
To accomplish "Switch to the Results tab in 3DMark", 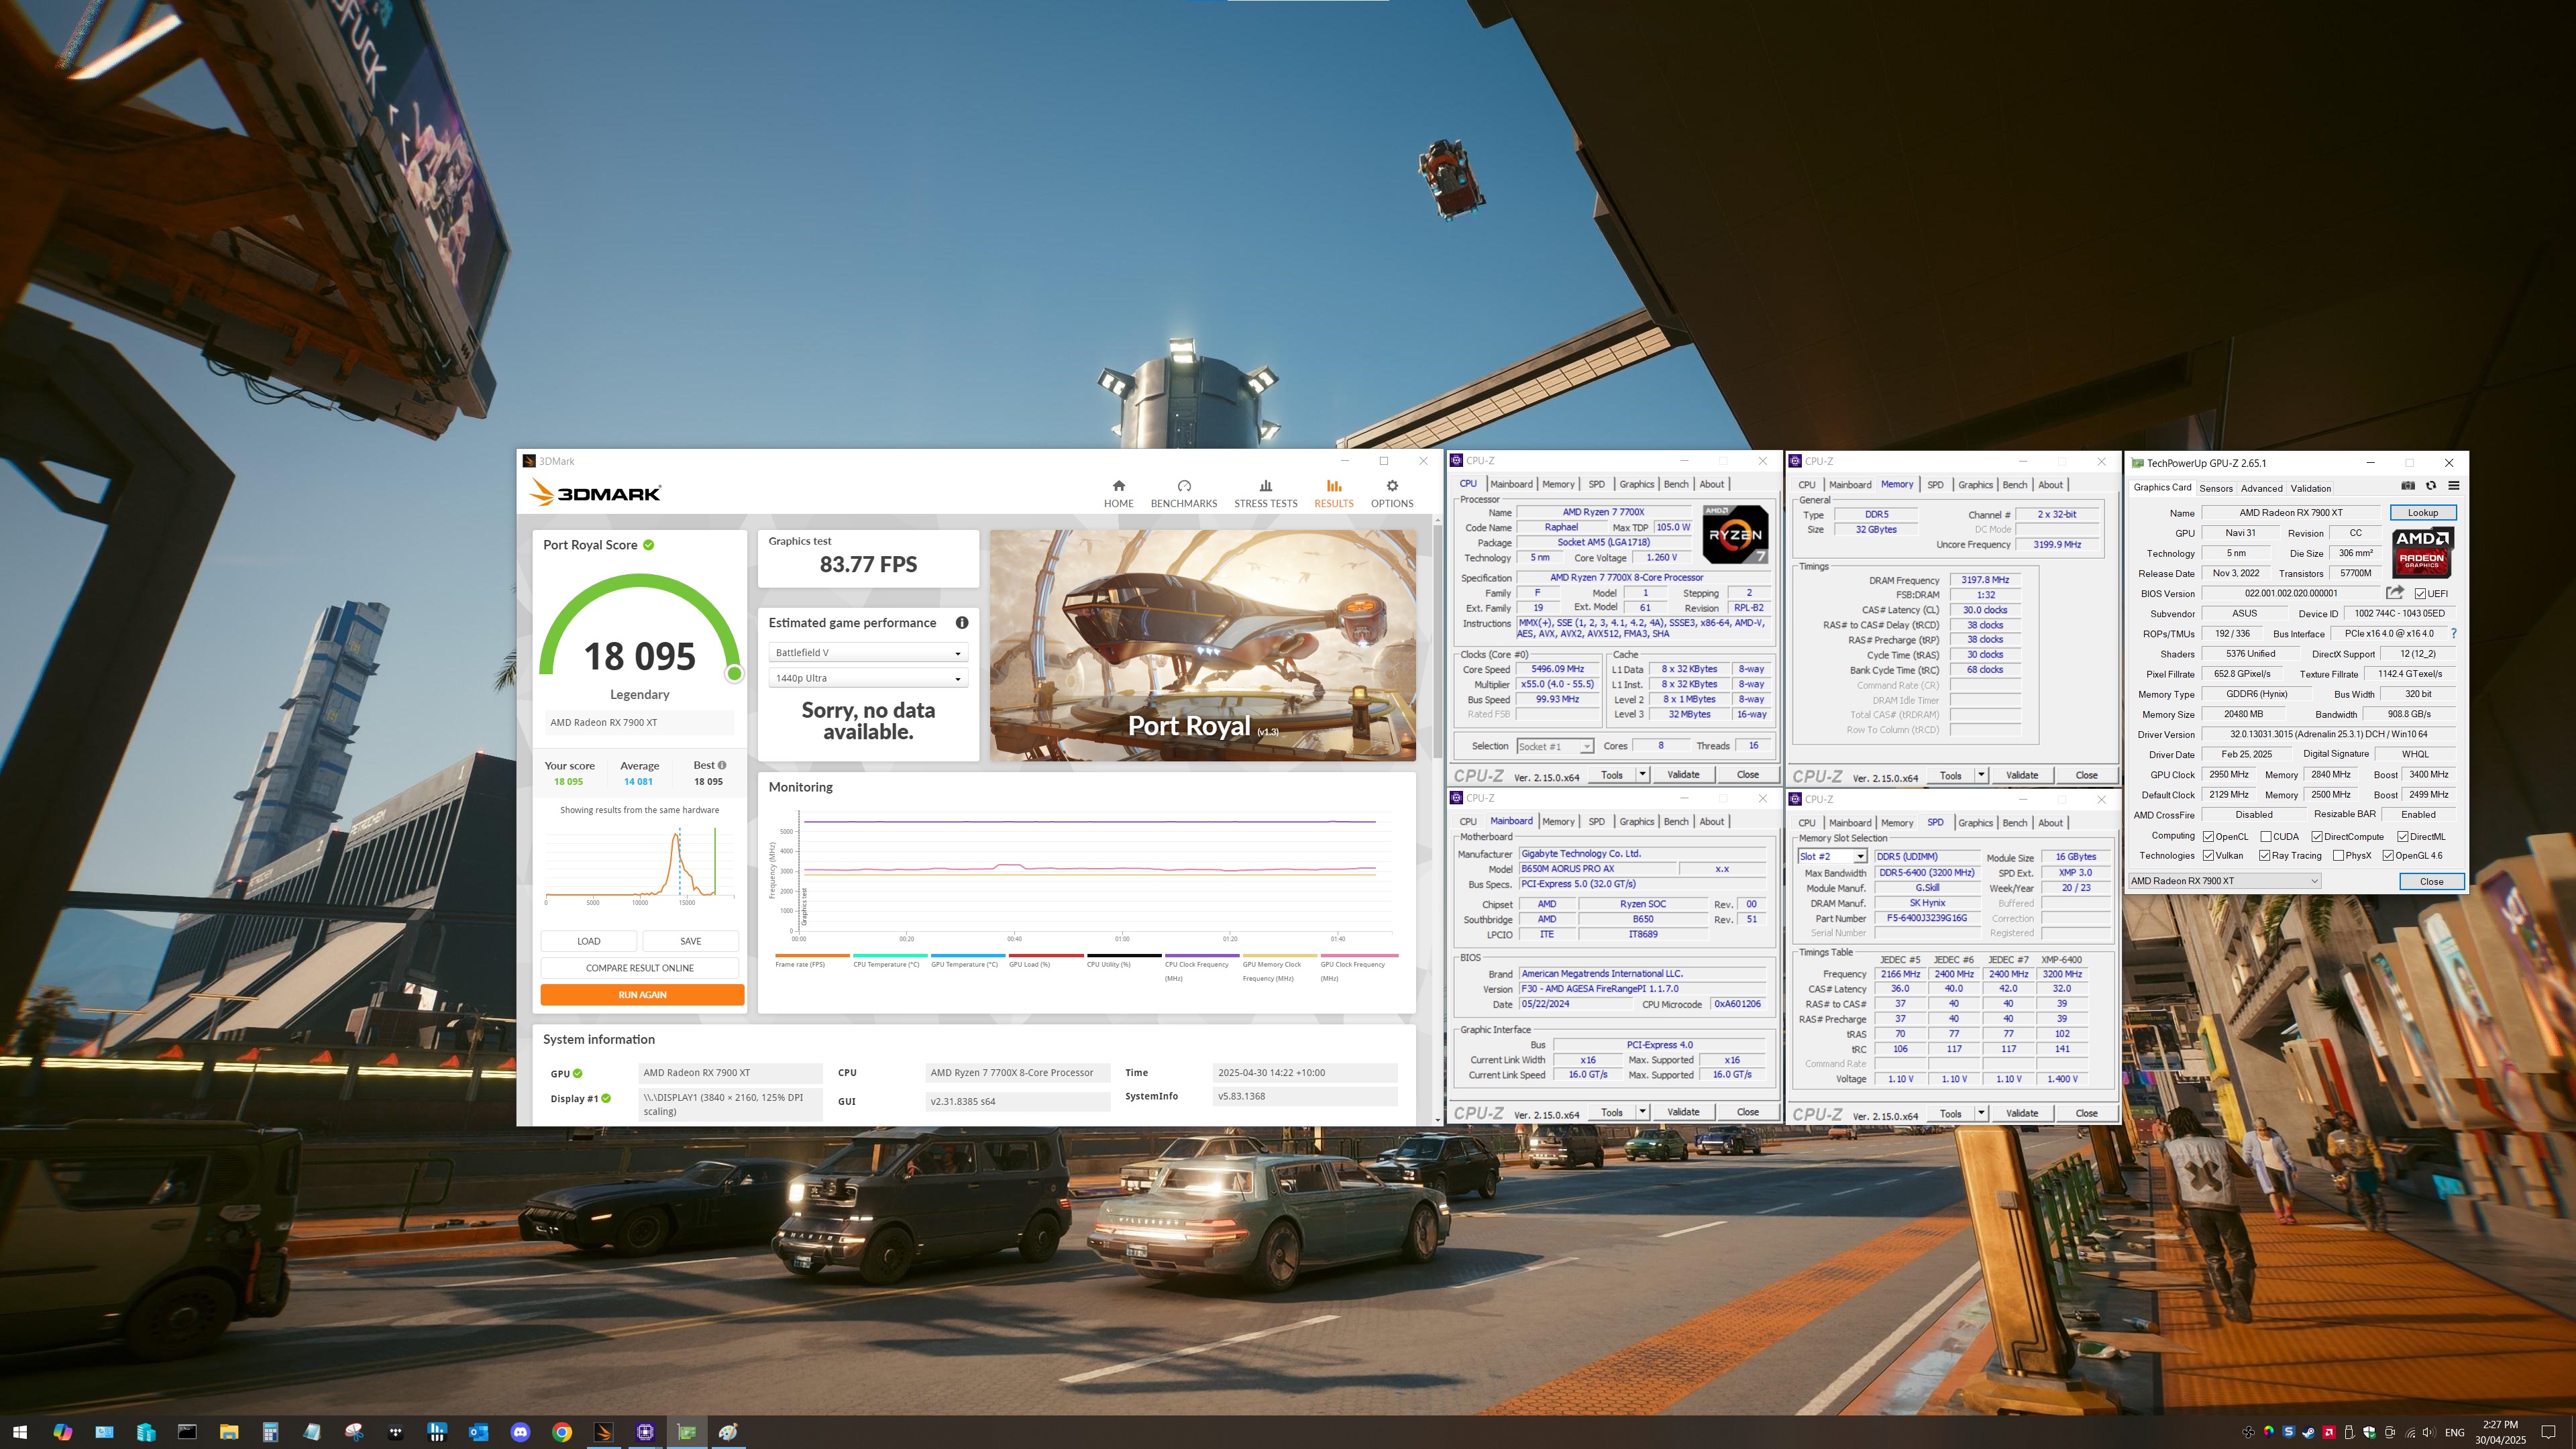I will 1334,493.
